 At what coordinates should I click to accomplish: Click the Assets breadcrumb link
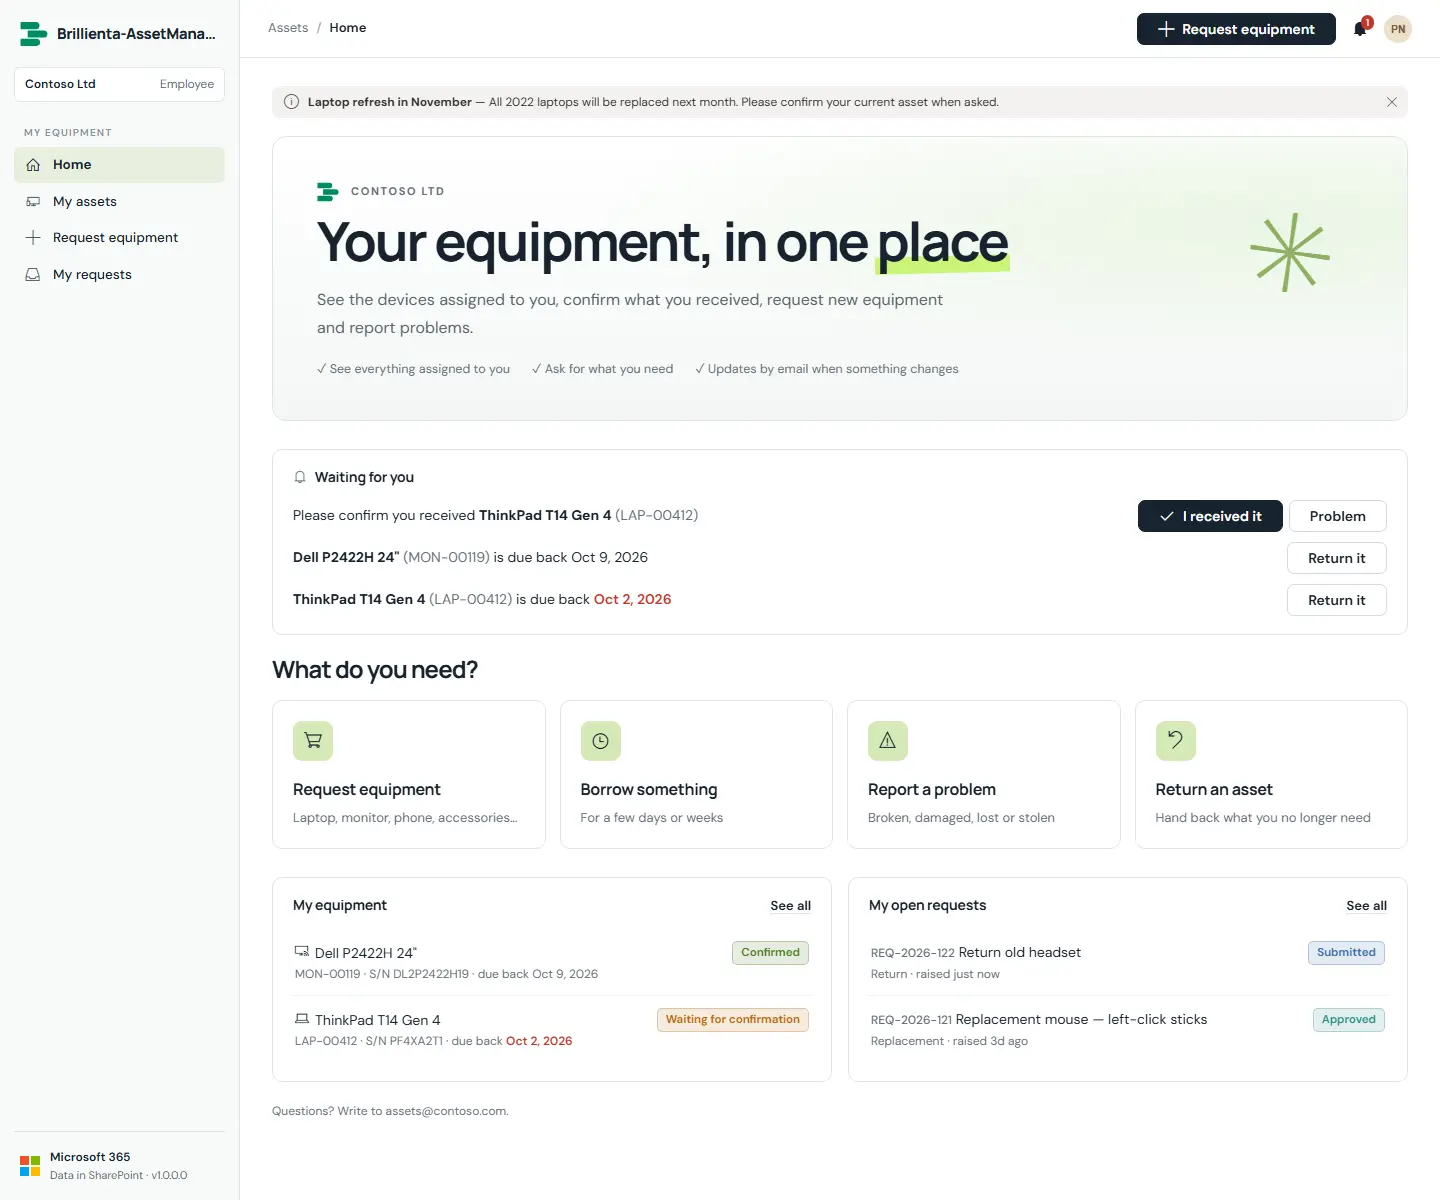288,28
